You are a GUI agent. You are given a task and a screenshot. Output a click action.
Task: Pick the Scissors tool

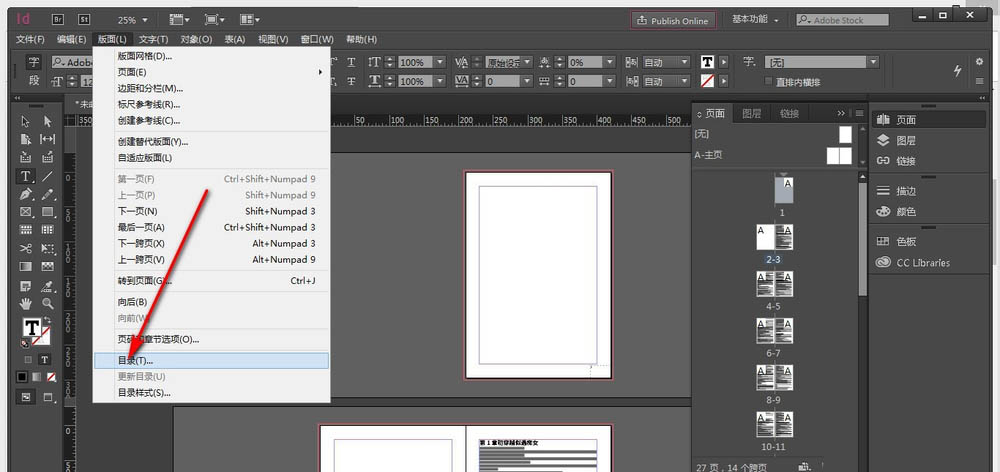pyautogui.click(x=26, y=248)
